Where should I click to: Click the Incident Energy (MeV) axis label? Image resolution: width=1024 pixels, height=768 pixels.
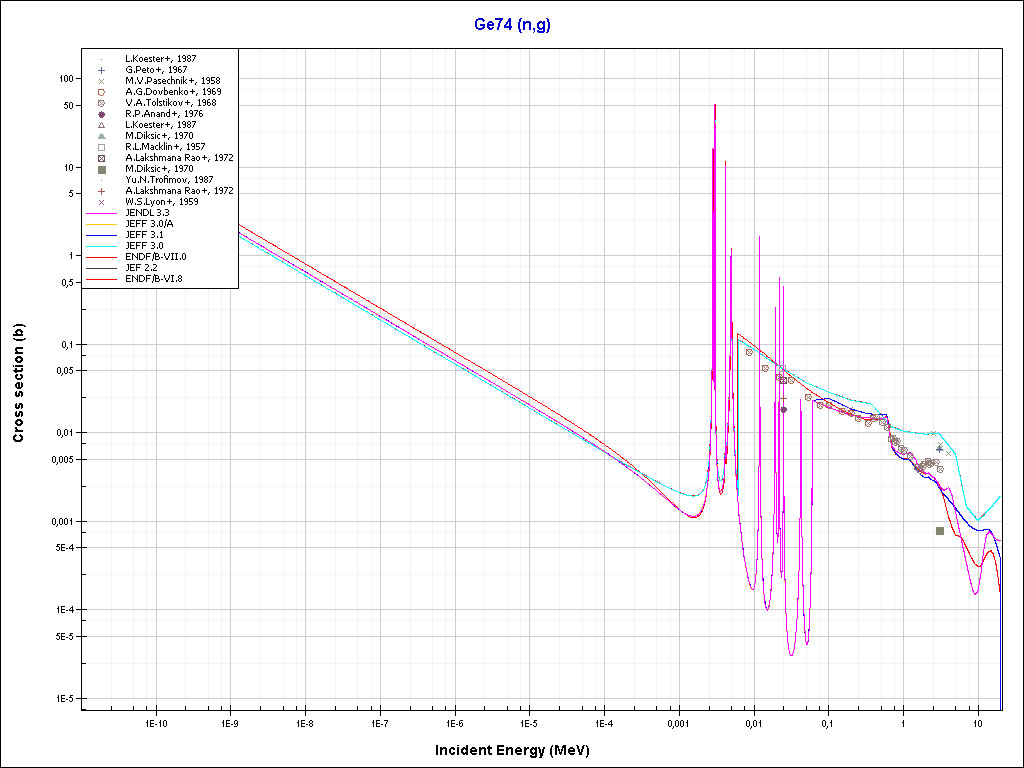[519, 750]
